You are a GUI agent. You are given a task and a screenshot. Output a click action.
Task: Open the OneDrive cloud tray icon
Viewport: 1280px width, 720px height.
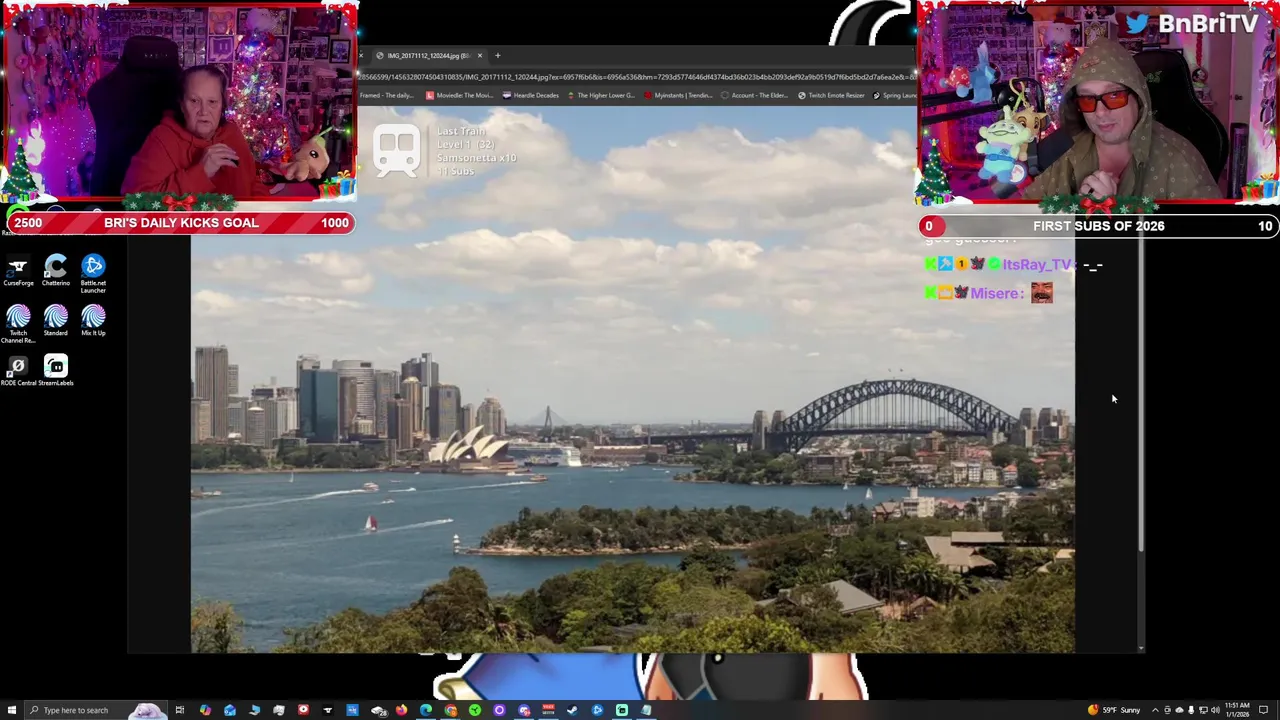click(x=1180, y=710)
